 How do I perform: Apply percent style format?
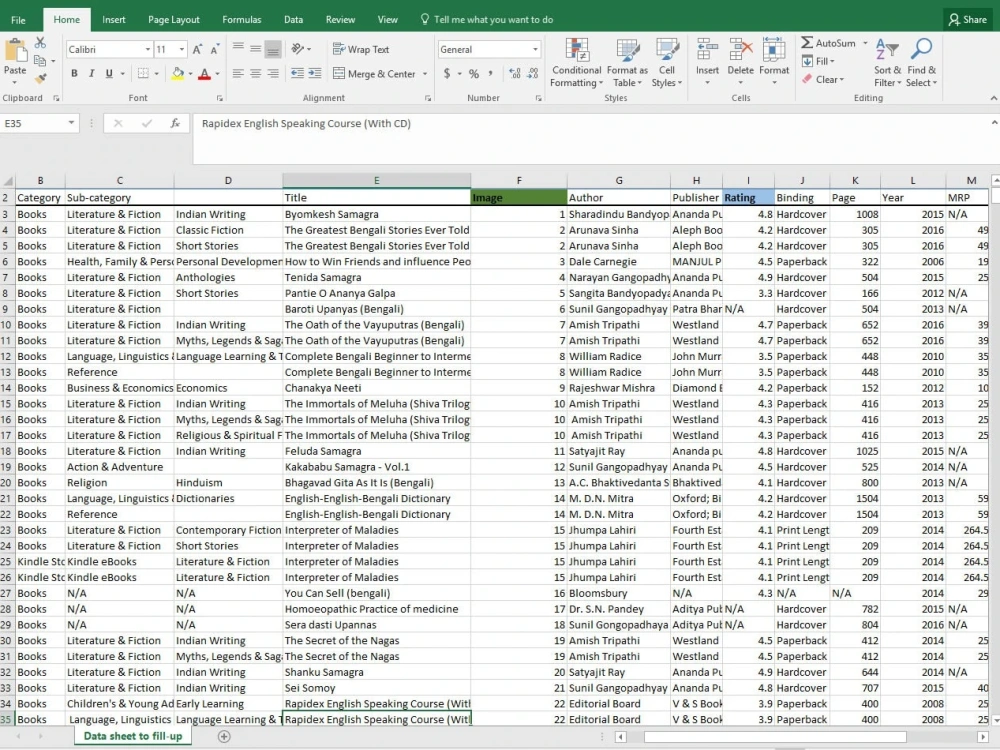coord(474,73)
